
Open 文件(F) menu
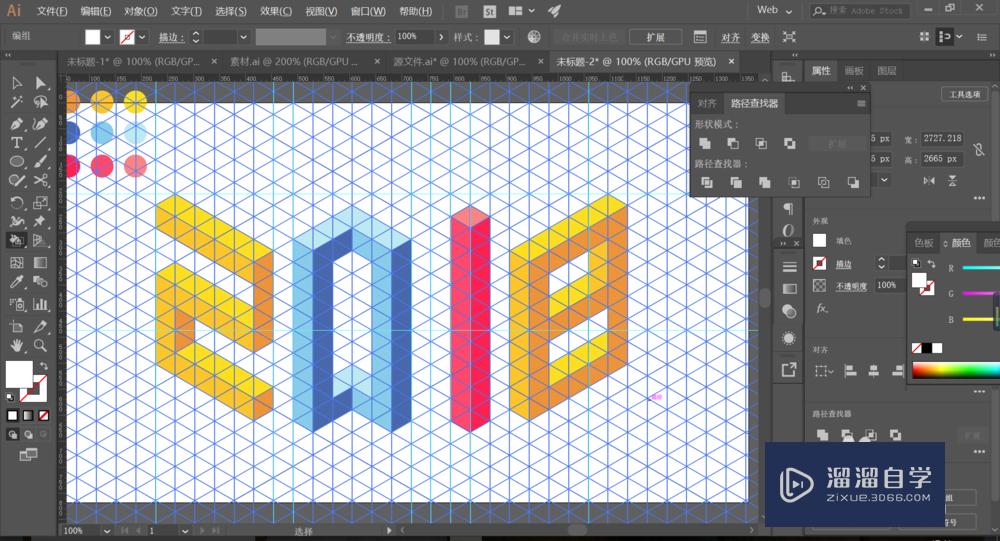click(52, 11)
